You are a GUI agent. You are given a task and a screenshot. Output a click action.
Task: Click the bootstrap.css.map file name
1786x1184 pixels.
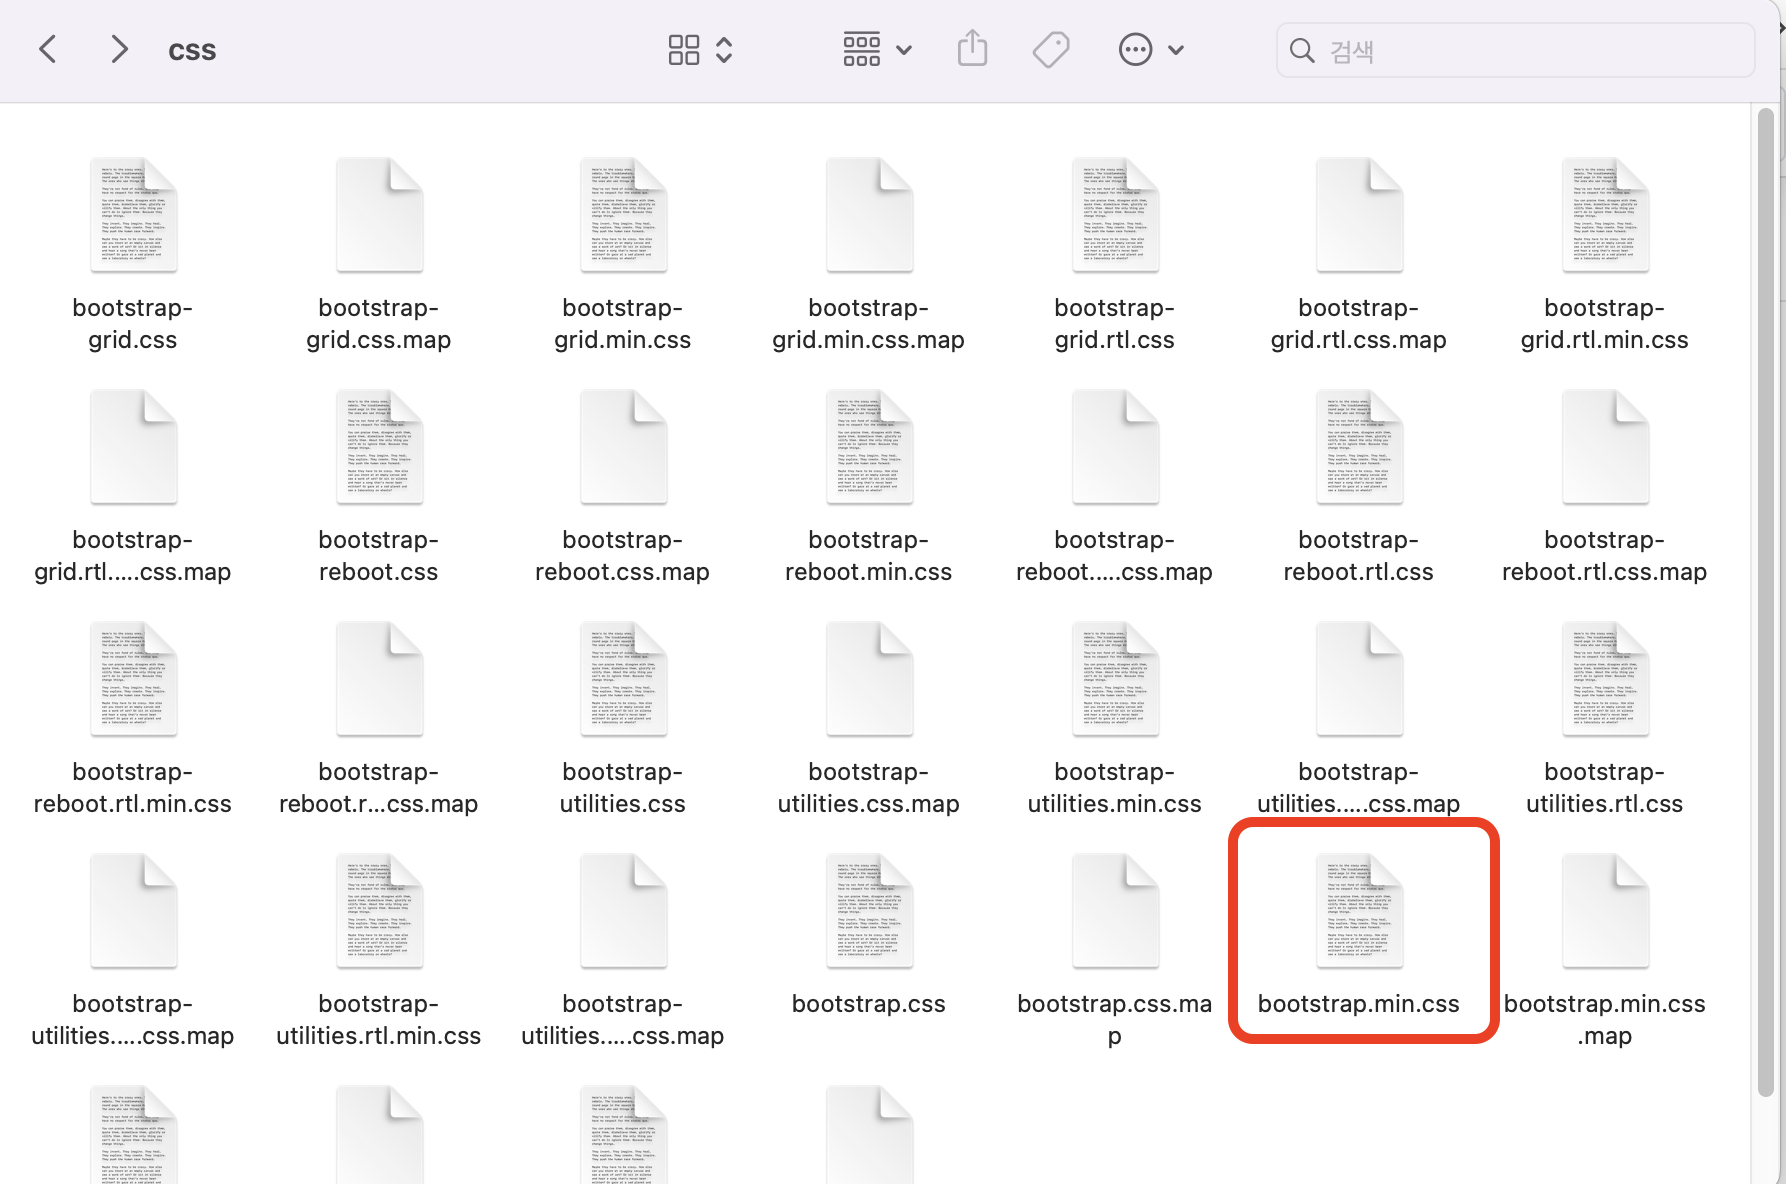point(1115,1019)
